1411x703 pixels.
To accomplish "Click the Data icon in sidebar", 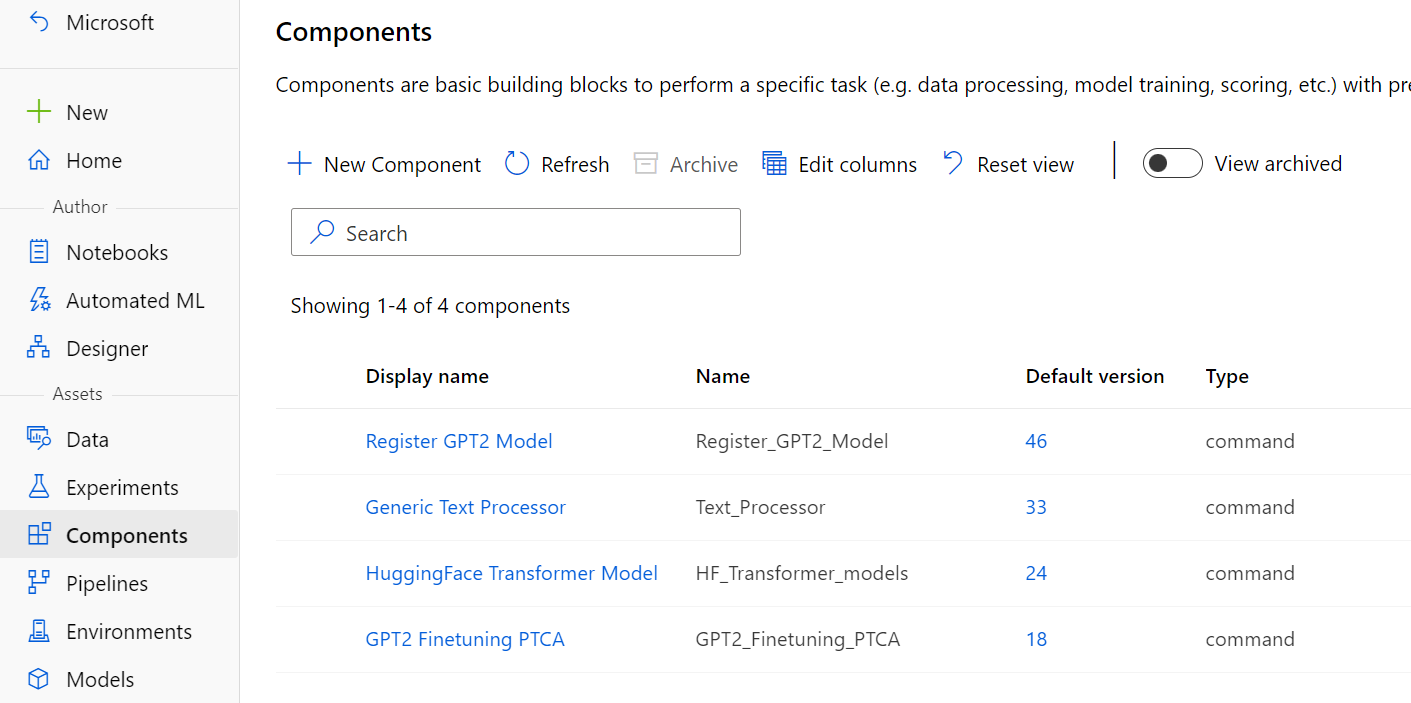I will (38, 439).
